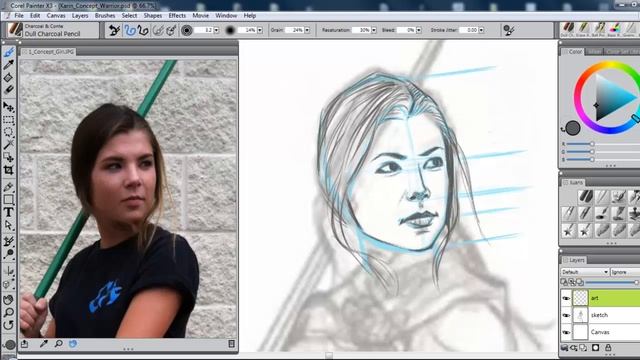
Task: Click the dropper icon below reference image
Action: point(44,344)
